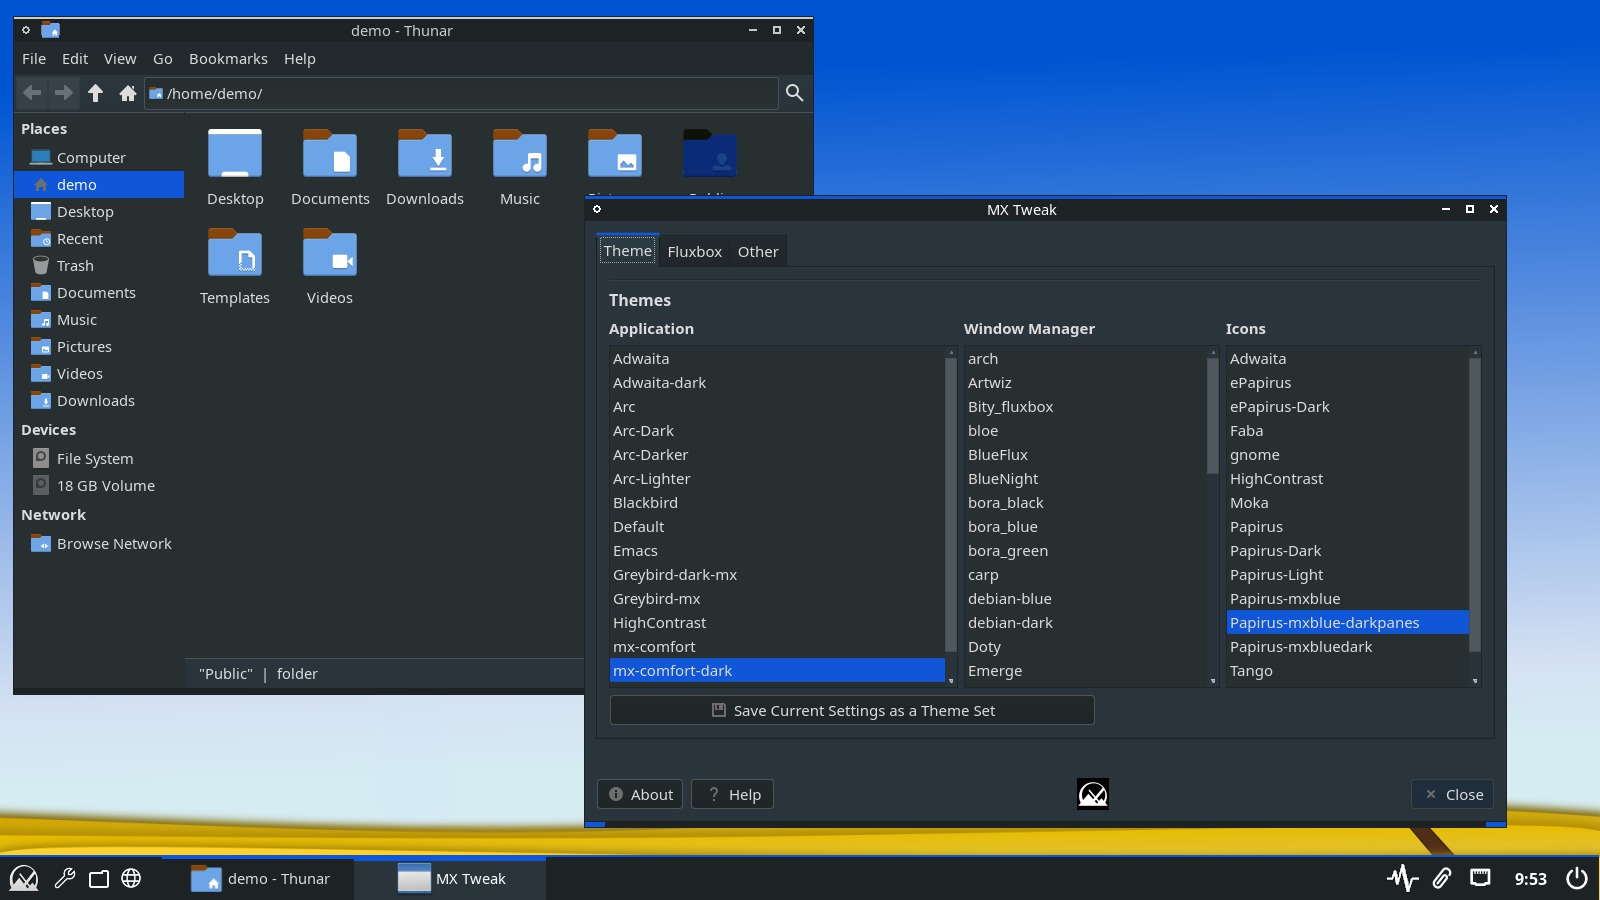1600x900 pixels.
Task: Select the Templates folder icon
Action: click(x=235, y=254)
